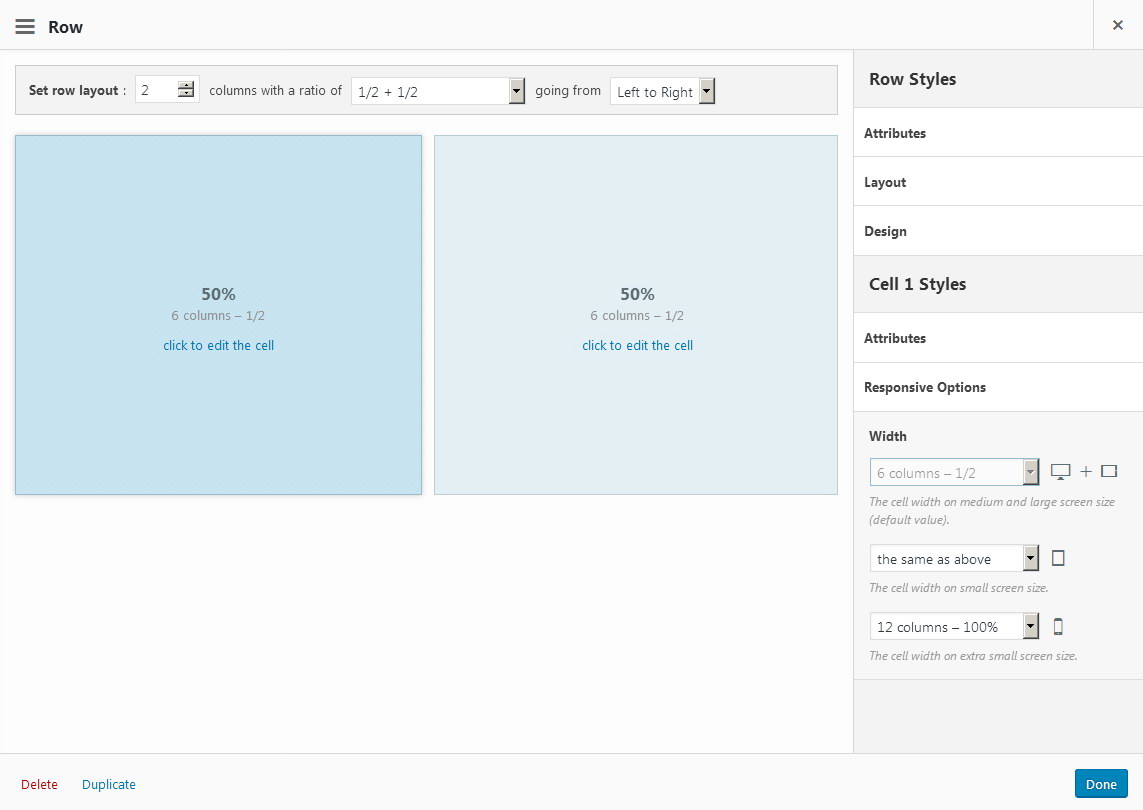Screen dimensions: 1143x810
Task: Click the Width label
Action: 888,436
